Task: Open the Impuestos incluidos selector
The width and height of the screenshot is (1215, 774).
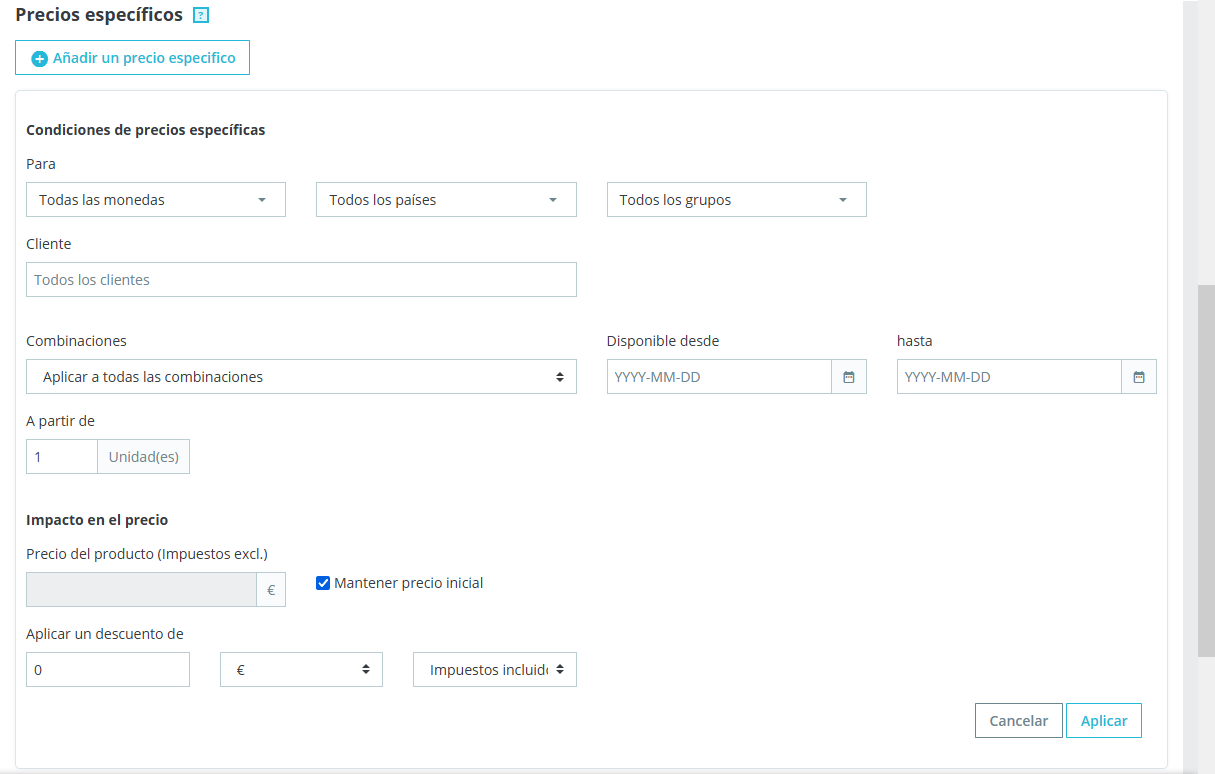Action: click(x=494, y=670)
